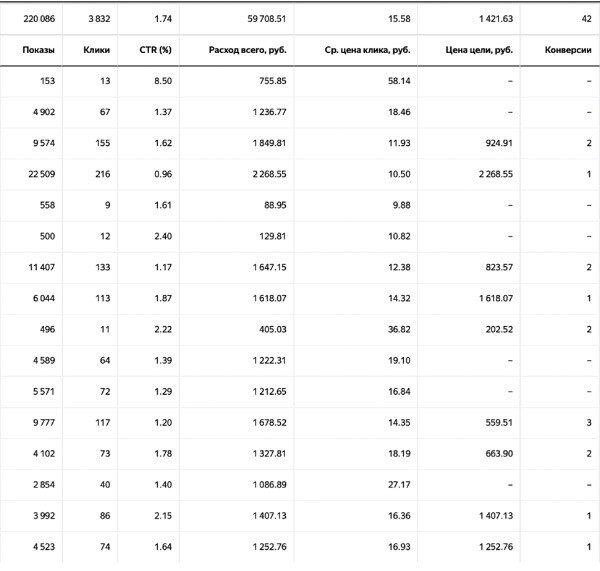
Task: Select the goal price cell 559.51
Action: pos(499,423)
